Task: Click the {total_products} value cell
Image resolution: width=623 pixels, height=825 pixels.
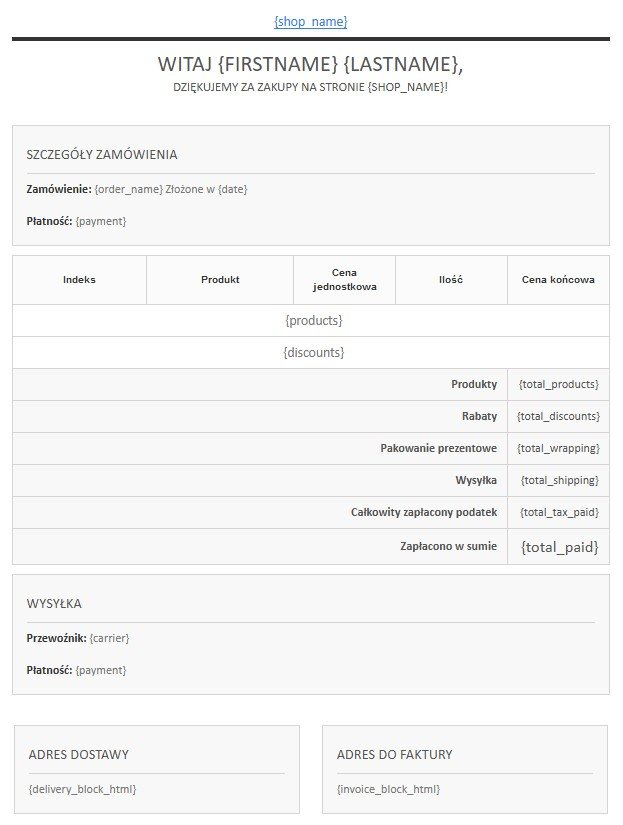Action: [x=558, y=384]
